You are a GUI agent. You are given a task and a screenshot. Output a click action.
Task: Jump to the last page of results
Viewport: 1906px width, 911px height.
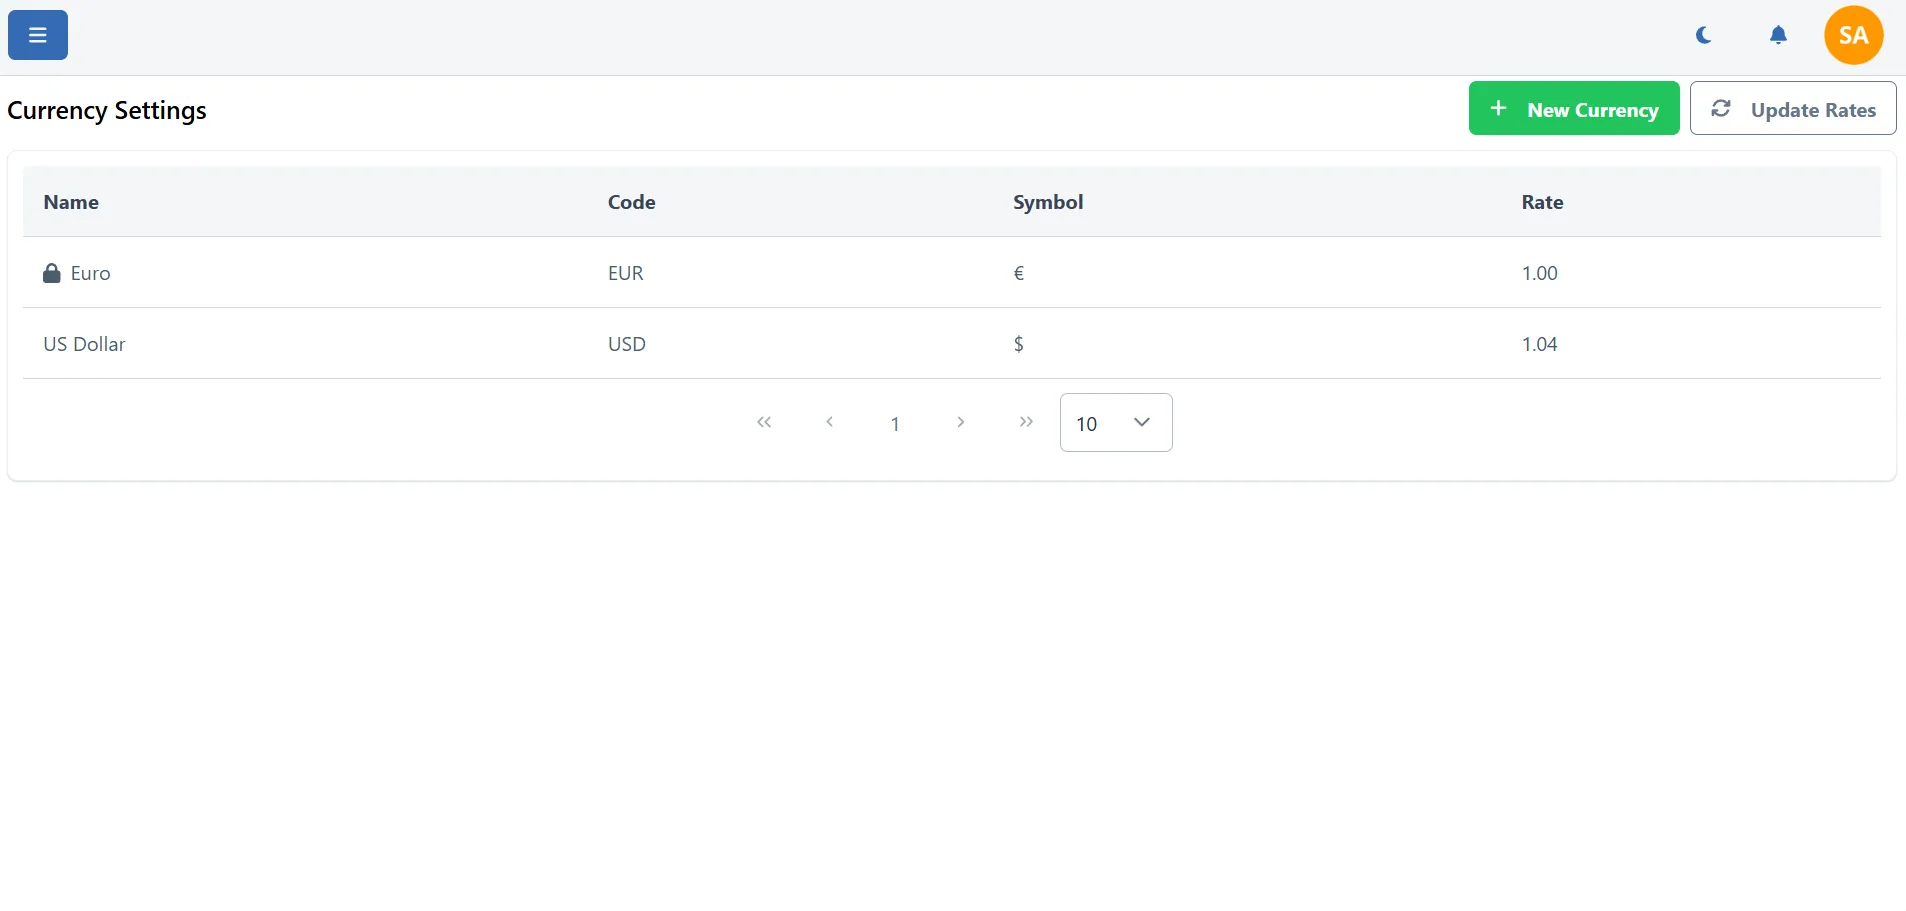[1026, 422]
